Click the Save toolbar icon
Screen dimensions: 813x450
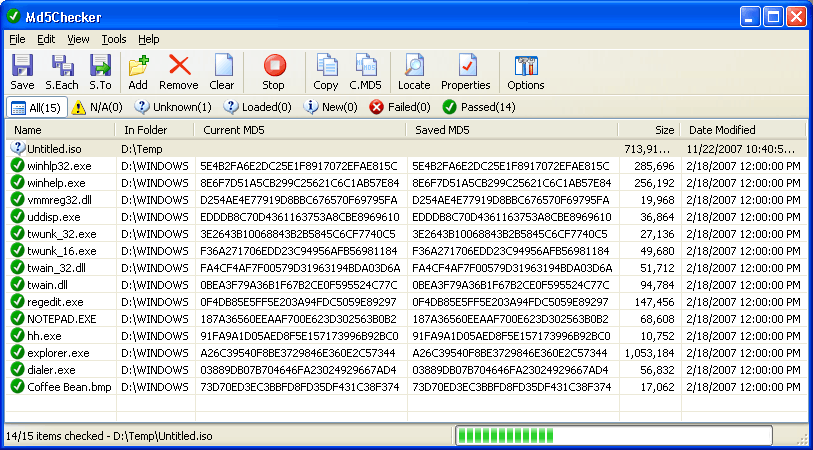(21, 73)
